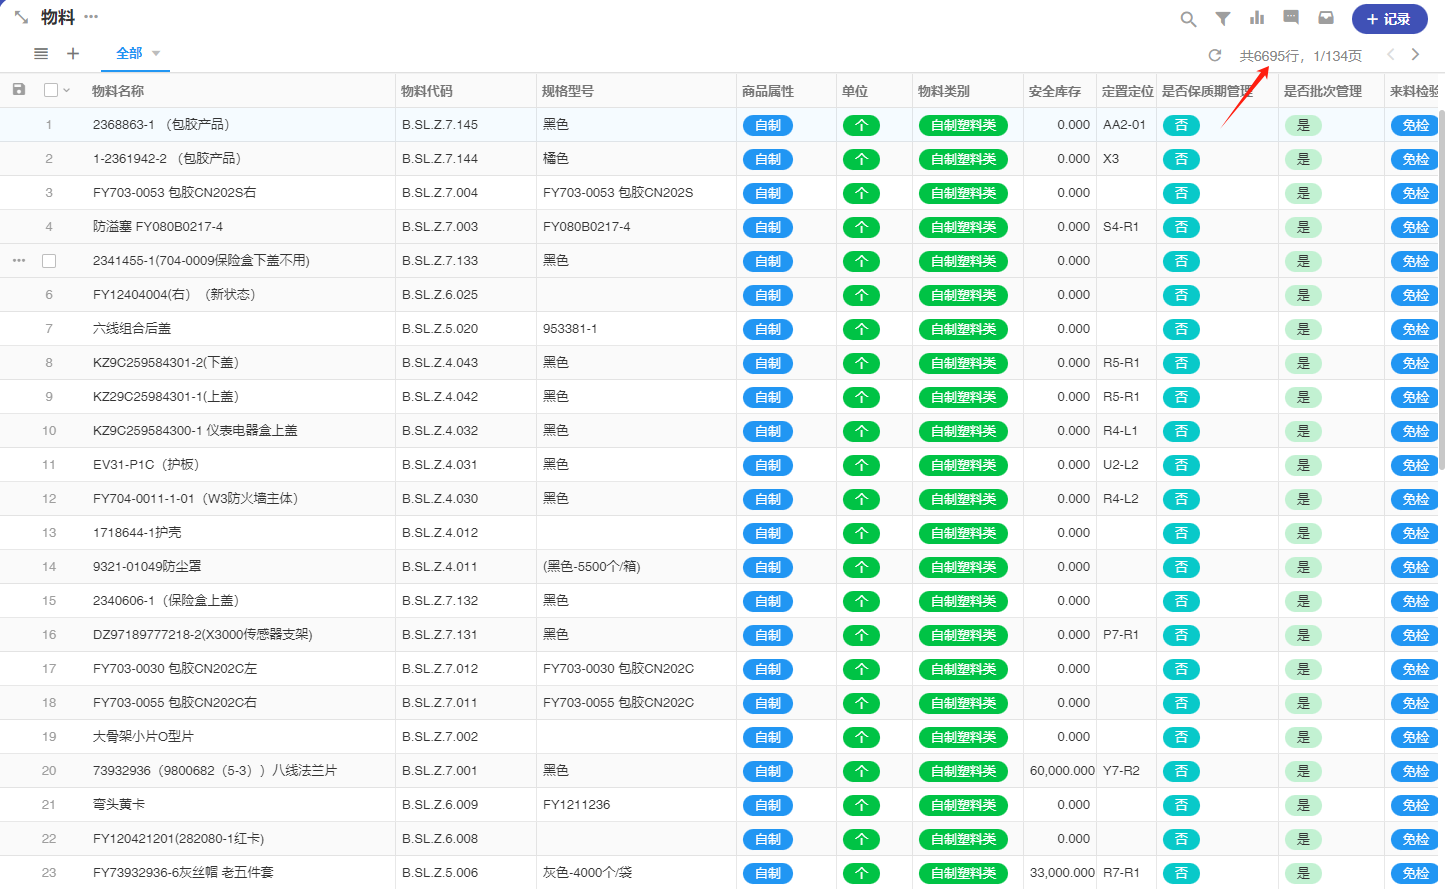Open the comments speech bubble icon
Viewport: 1445px width, 889px height.
pyautogui.click(x=1291, y=18)
